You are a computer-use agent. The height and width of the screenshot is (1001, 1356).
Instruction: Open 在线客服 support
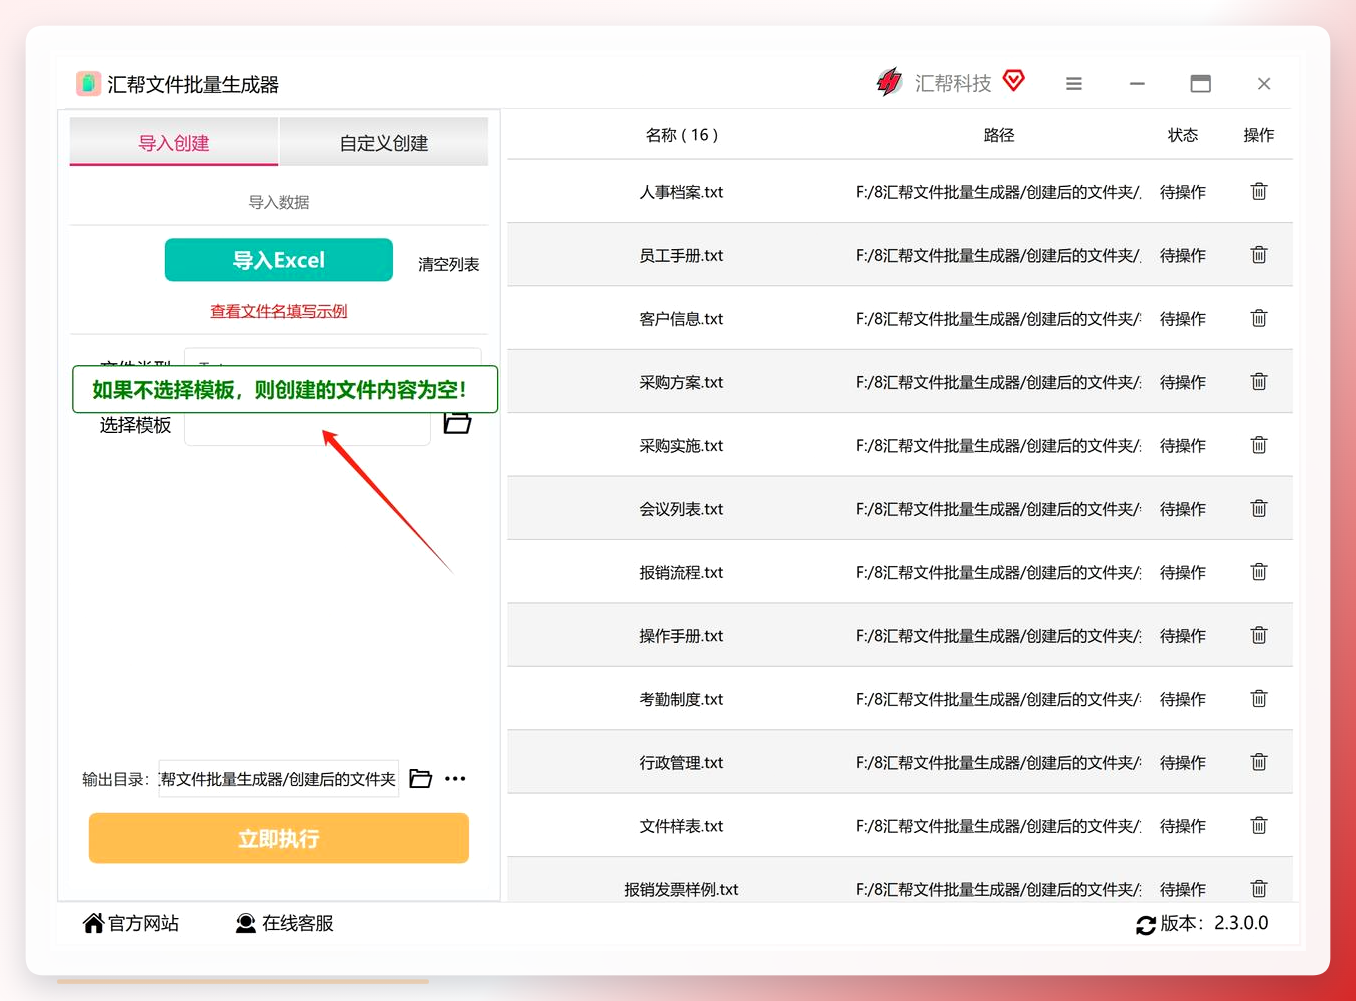pos(285,923)
